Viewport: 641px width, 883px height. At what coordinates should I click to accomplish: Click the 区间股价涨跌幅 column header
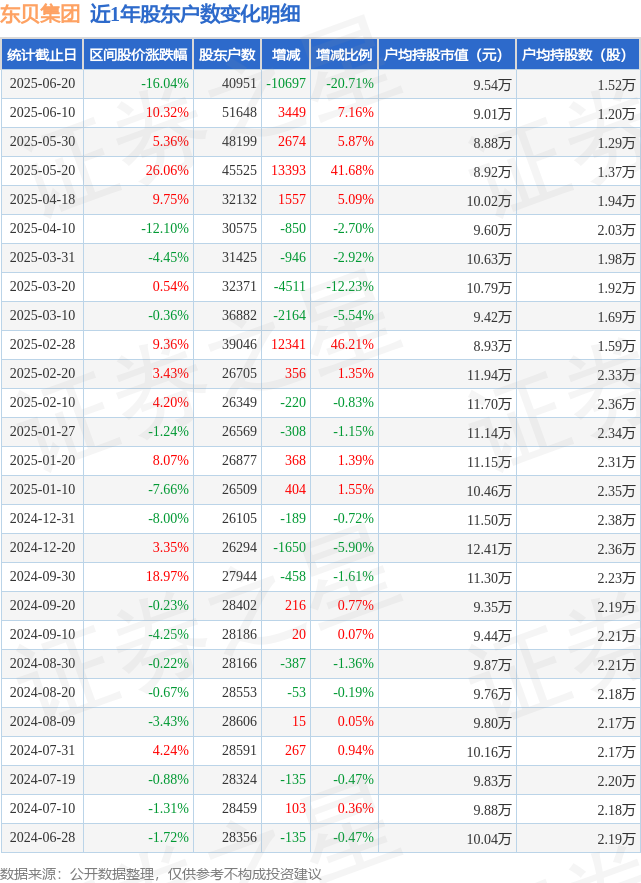[x=138, y=55]
